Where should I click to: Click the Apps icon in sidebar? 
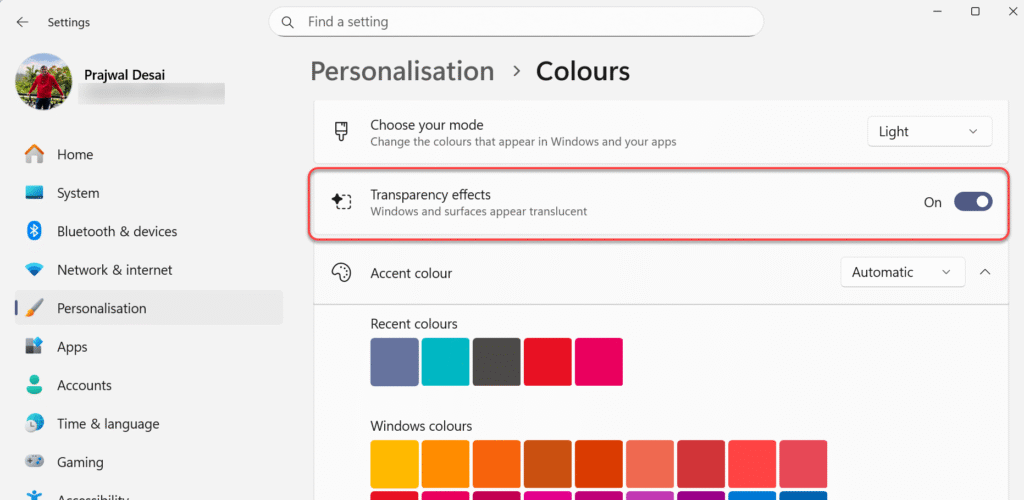tap(35, 347)
